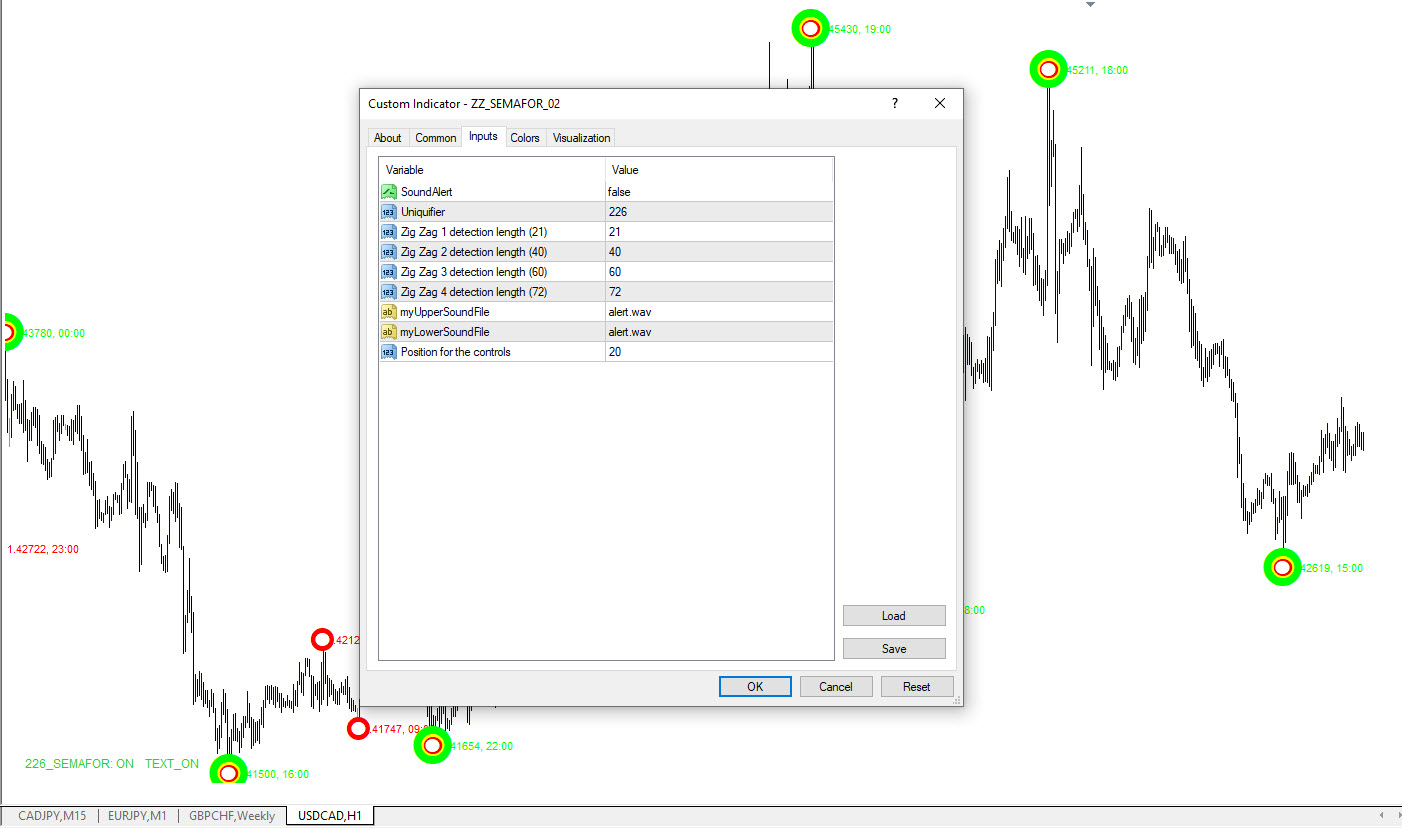1402x828 pixels.
Task: Click the SoundAlert boolean variable icon
Action: 389,192
